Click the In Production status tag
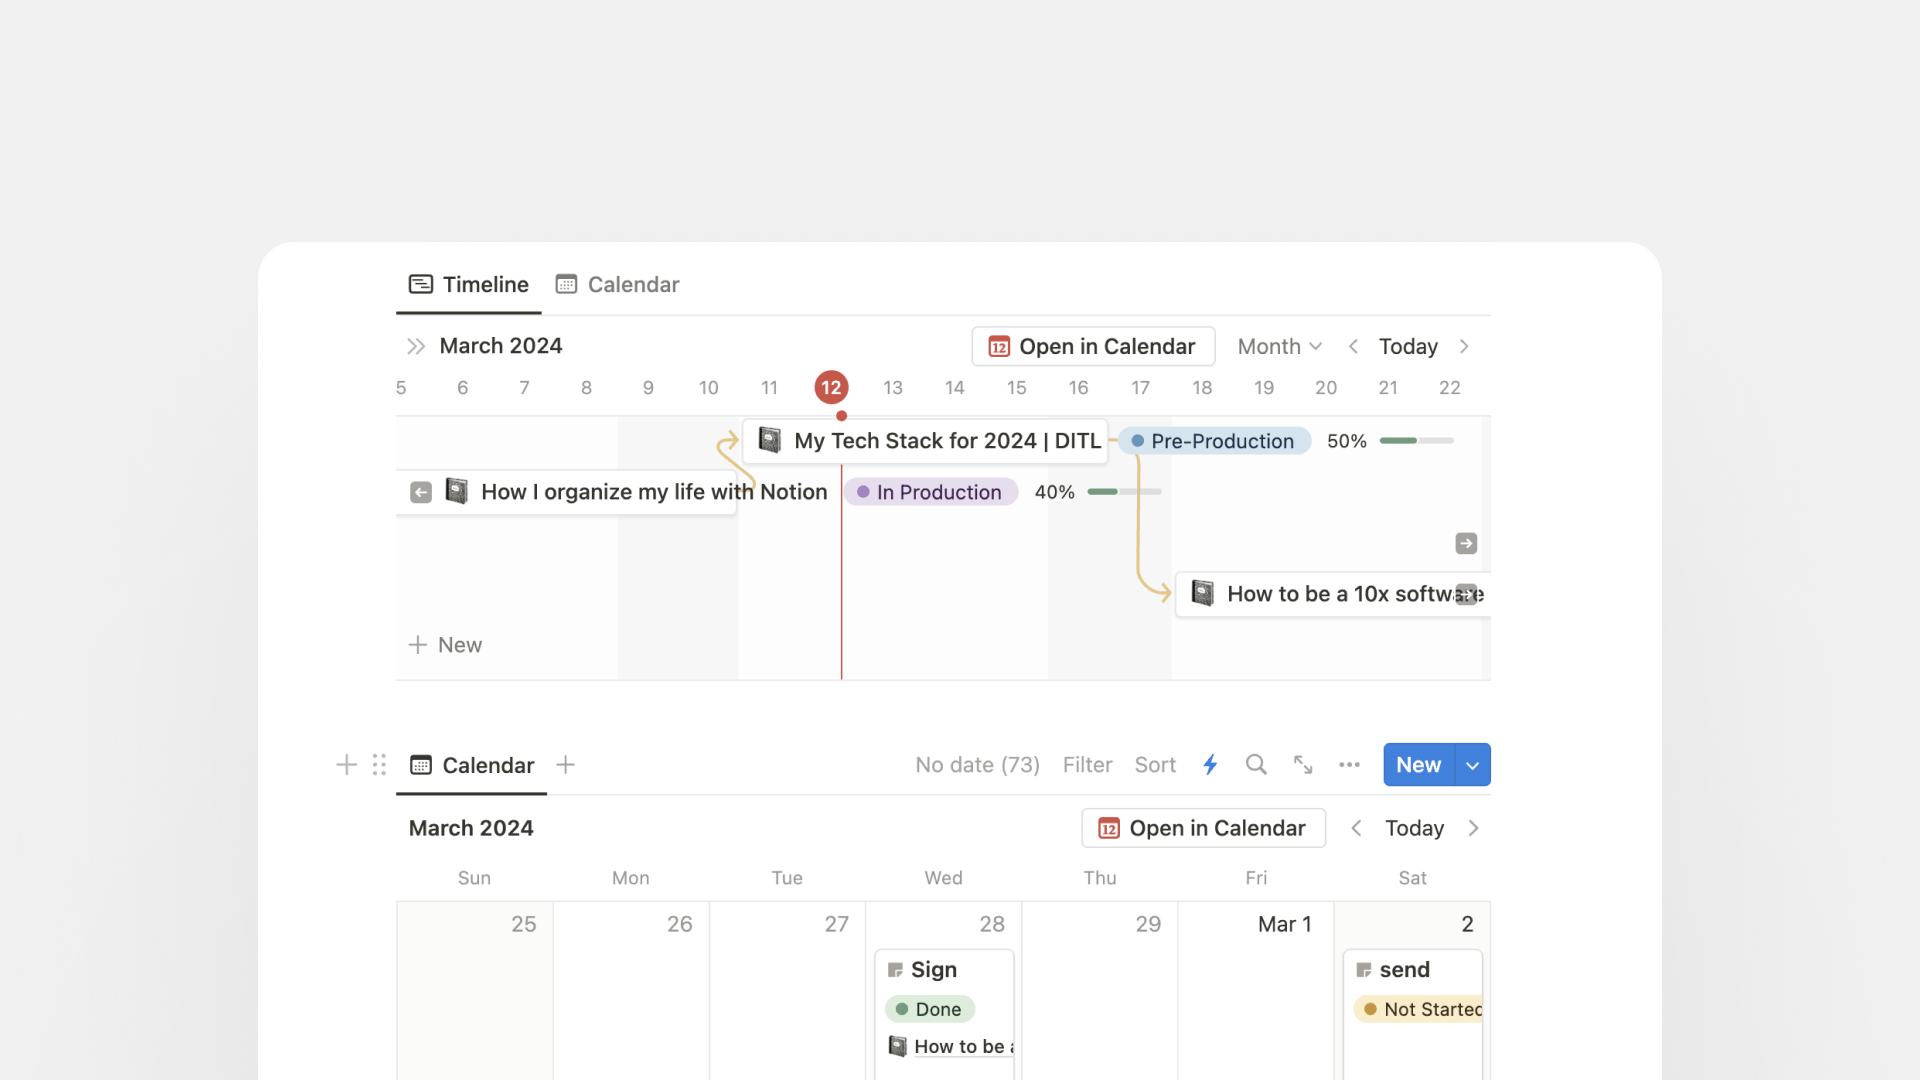This screenshot has width=1920, height=1080. pyautogui.click(x=931, y=492)
